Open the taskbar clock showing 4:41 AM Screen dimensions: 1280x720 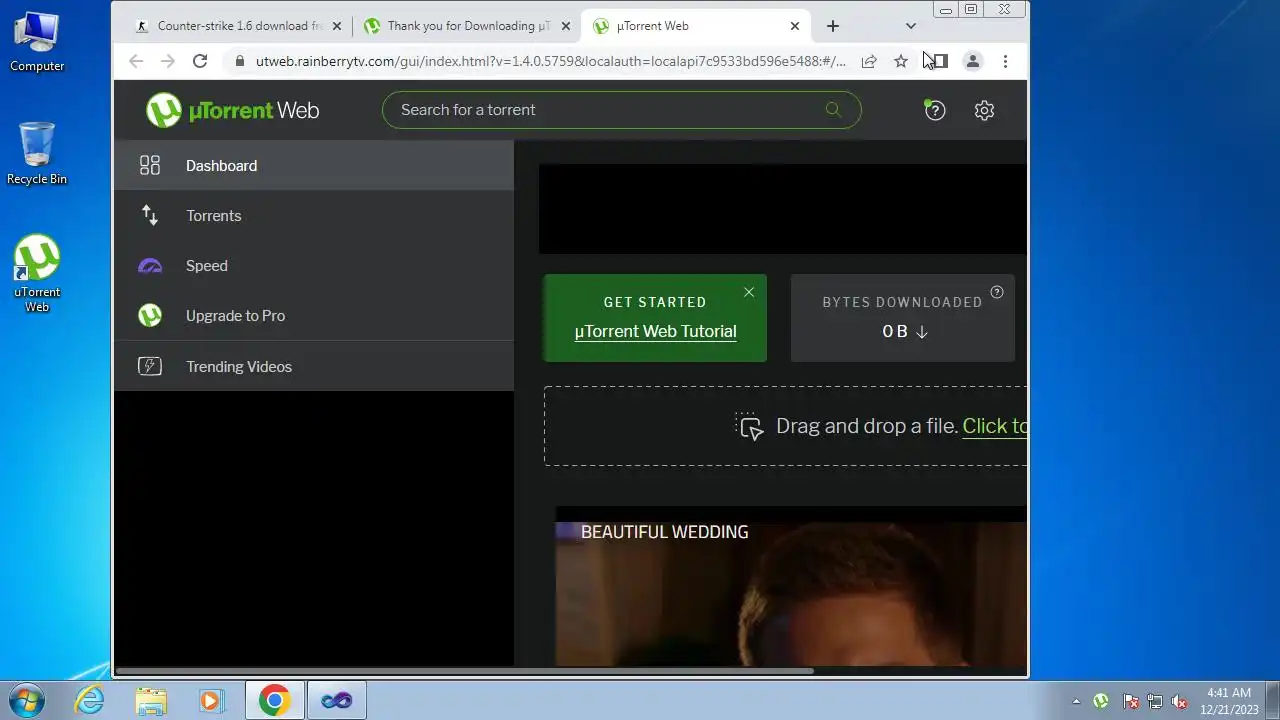click(x=1229, y=701)
